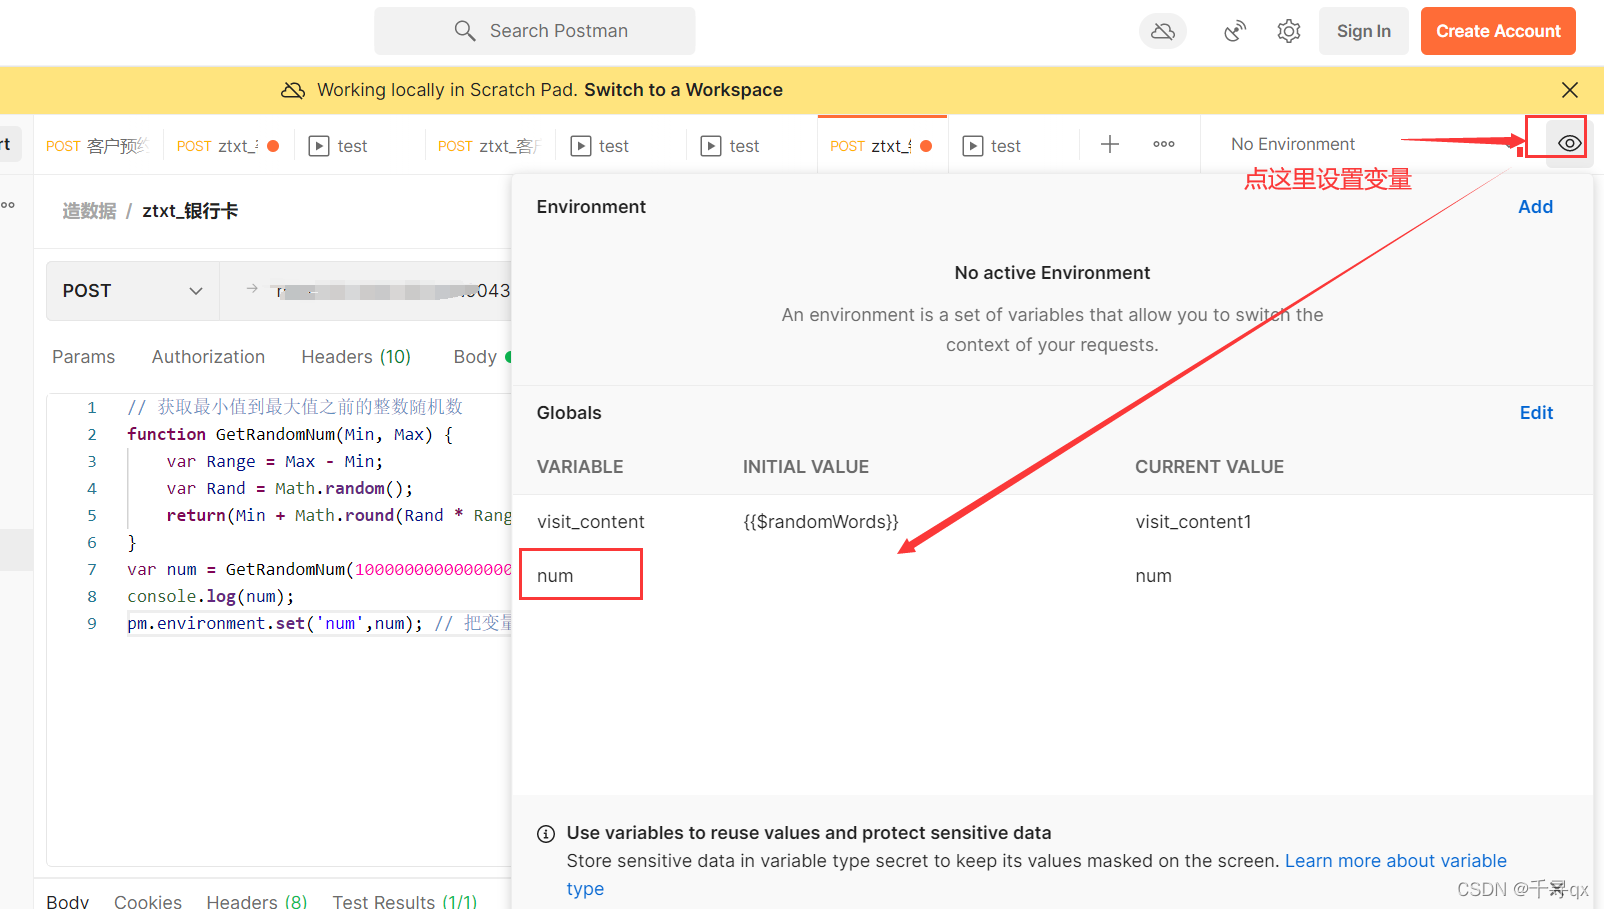1604x909 pixels.
Task: Click code line 2 function declaration
Action: [x=290, y=434]
